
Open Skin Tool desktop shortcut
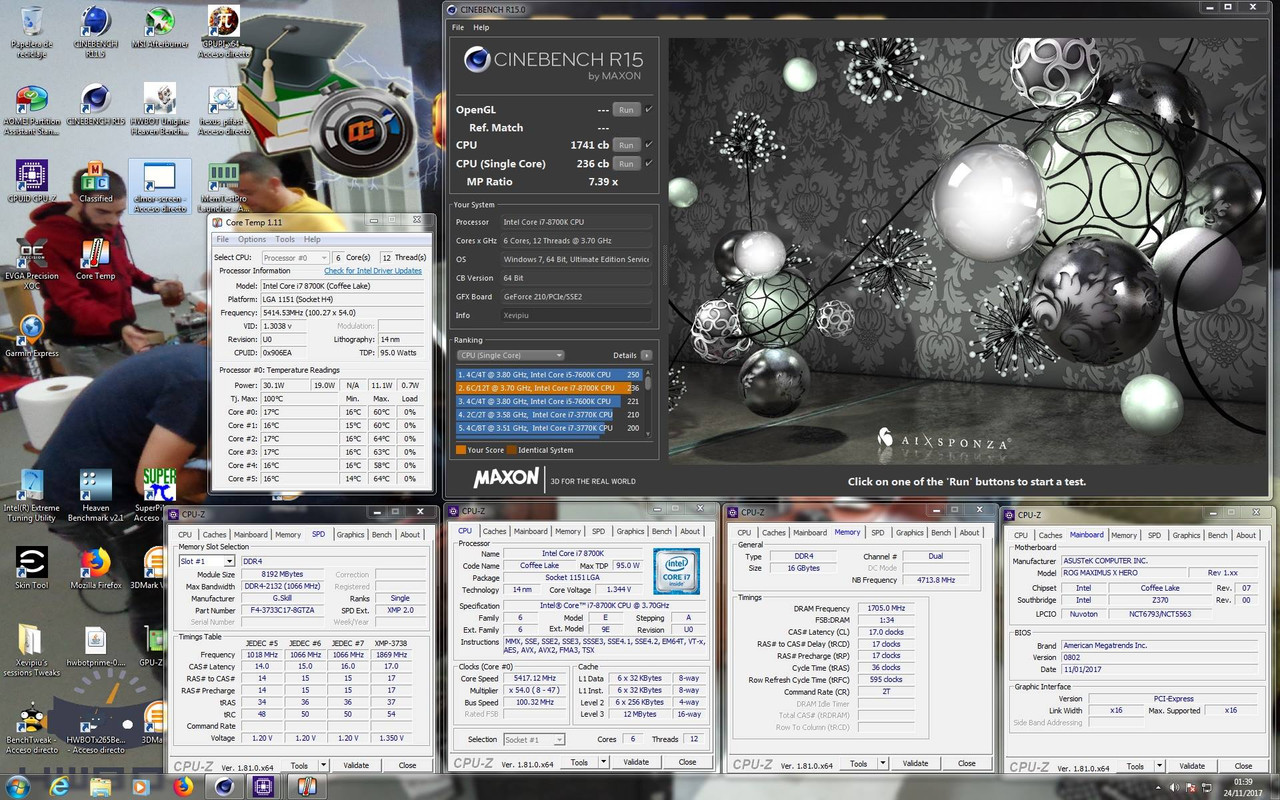[x=32, y=568]
